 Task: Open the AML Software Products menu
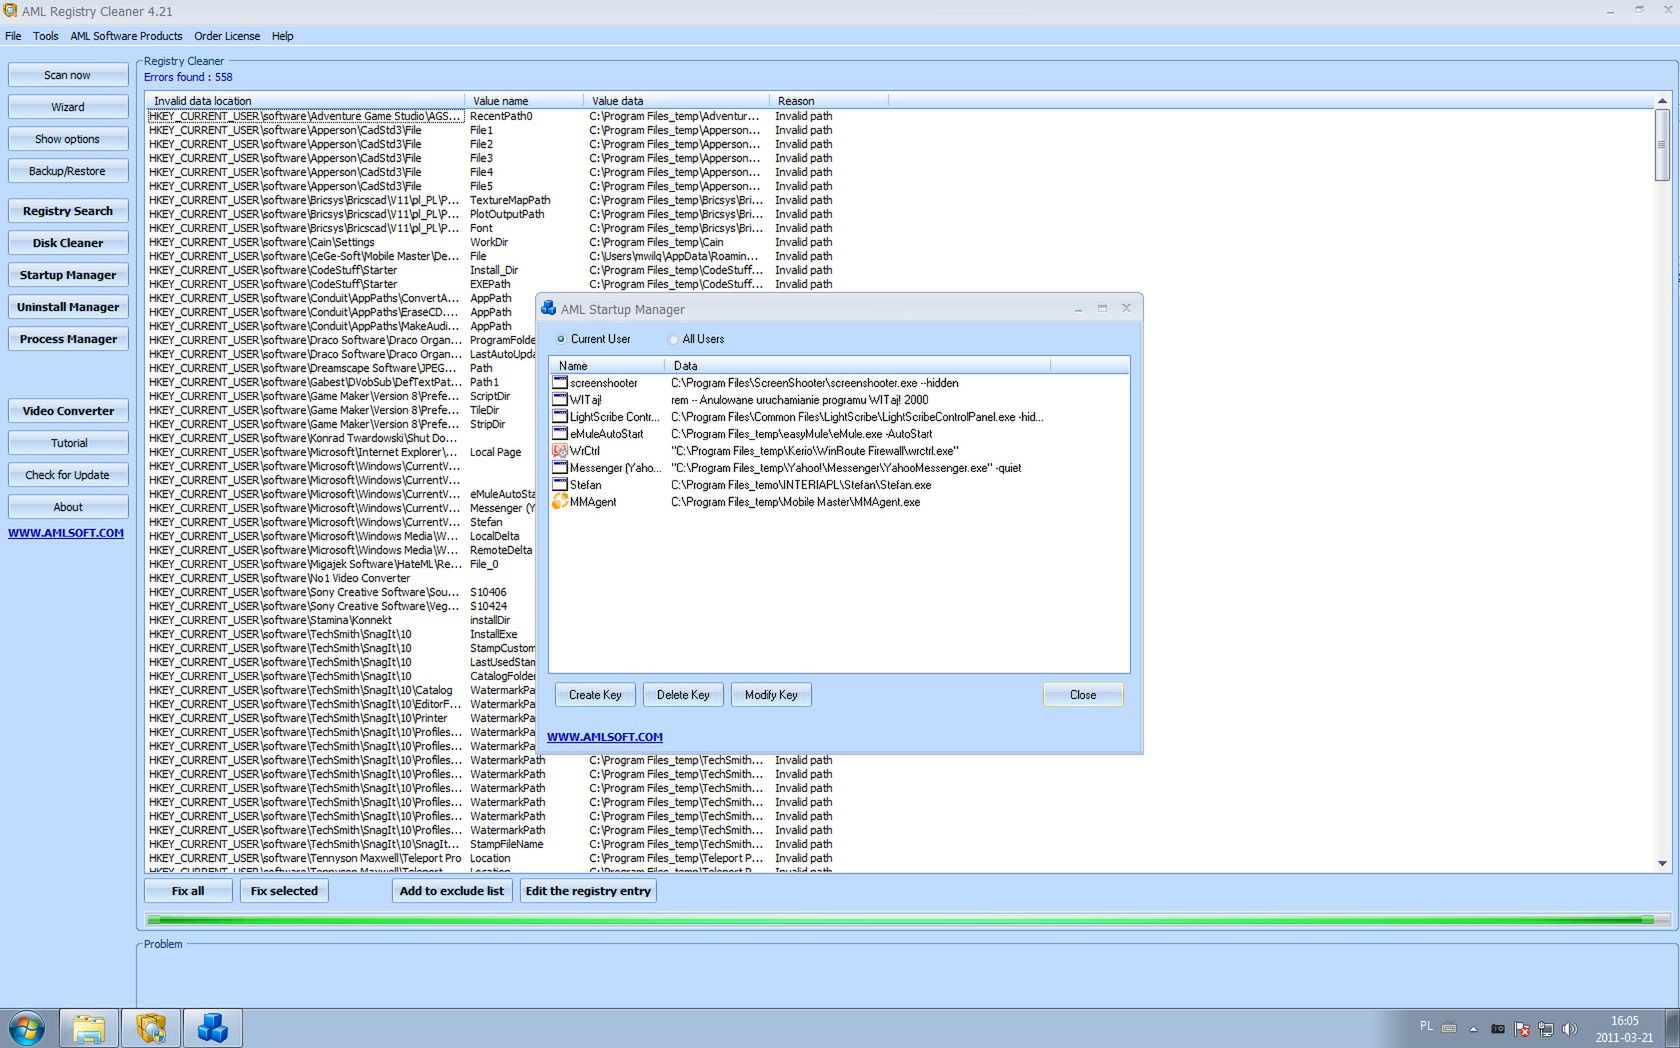[126, 36]
